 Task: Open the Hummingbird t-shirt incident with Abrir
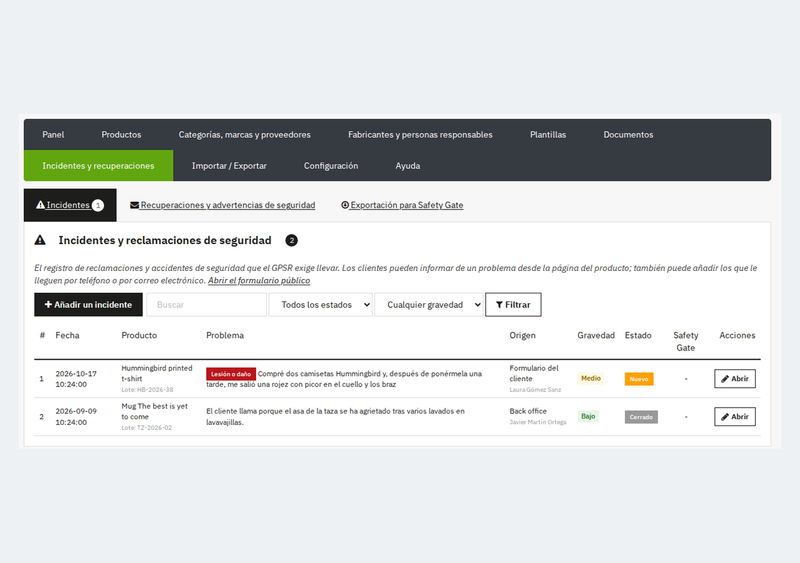[735, 379]
